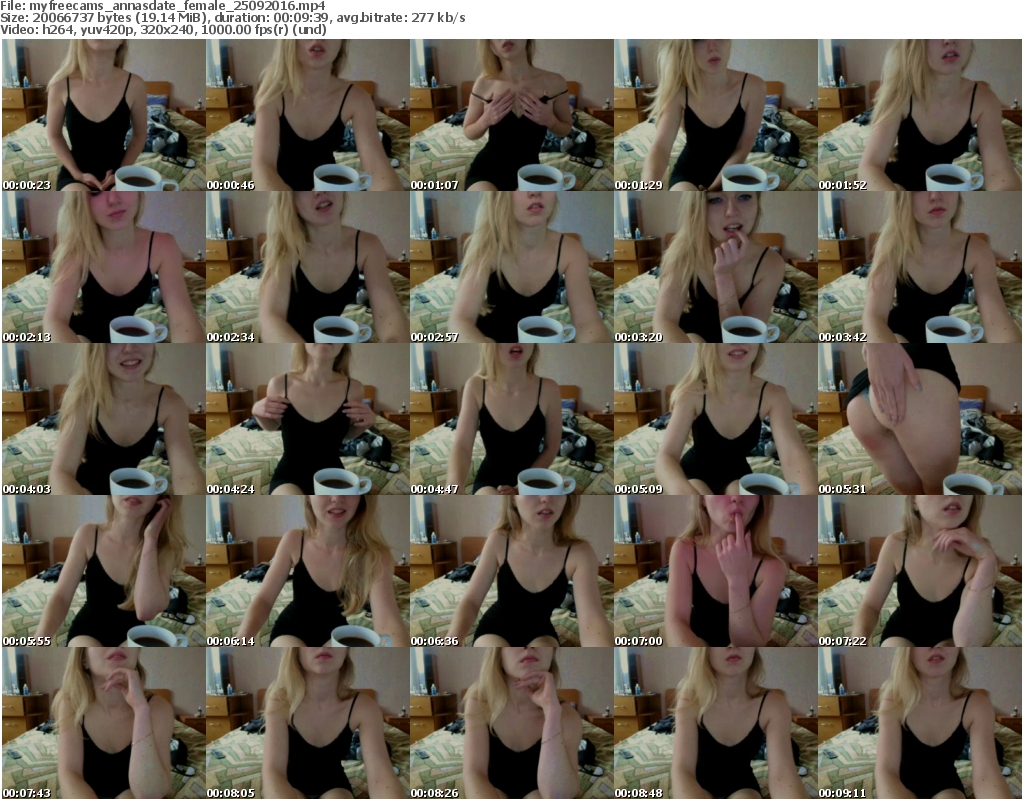Image resolution: width=1024 pixels, height=799 pixels.
Task: Select the thumbnail stamped 00:03:20
Action: pos(716,267)
